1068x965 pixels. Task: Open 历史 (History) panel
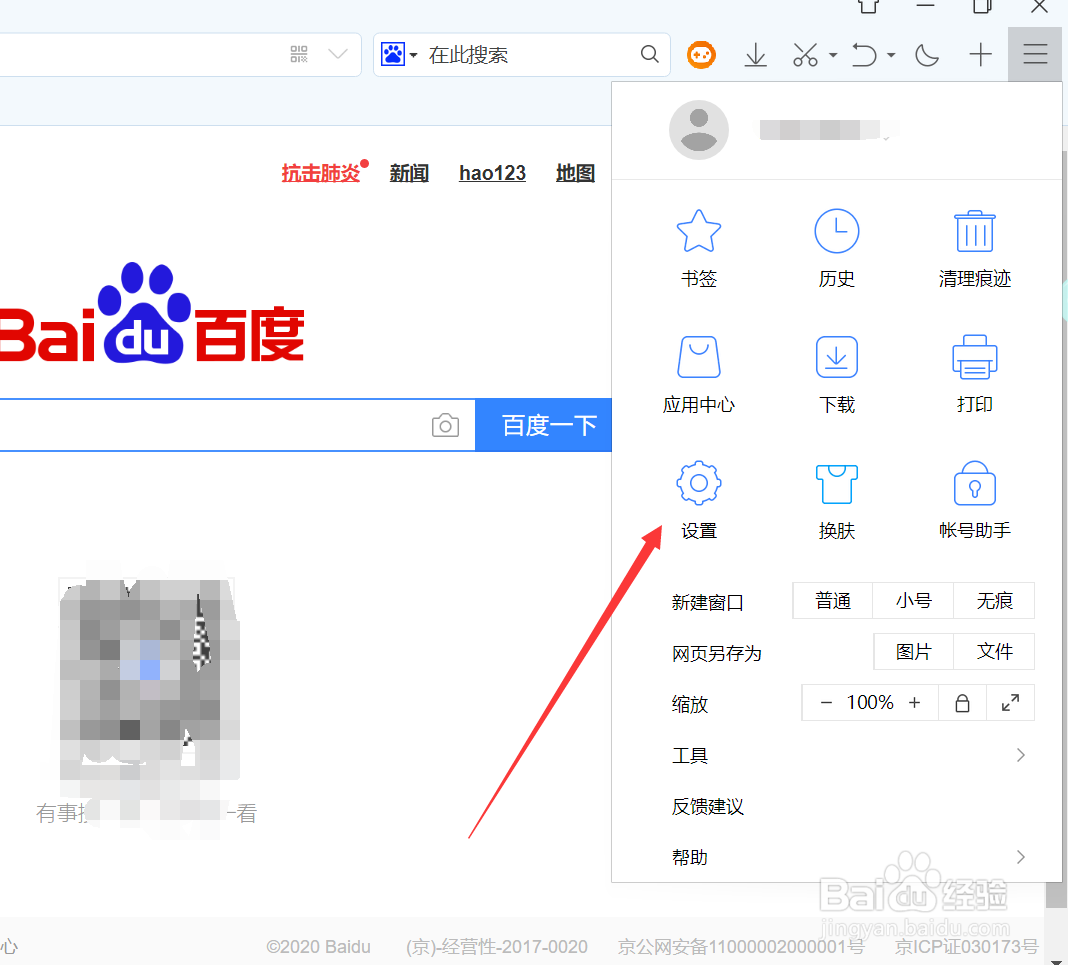836,248
